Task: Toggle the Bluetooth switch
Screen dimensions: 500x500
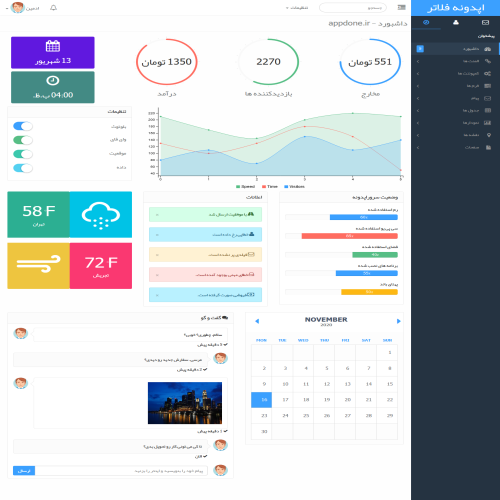Action: [x=23, y=126]
